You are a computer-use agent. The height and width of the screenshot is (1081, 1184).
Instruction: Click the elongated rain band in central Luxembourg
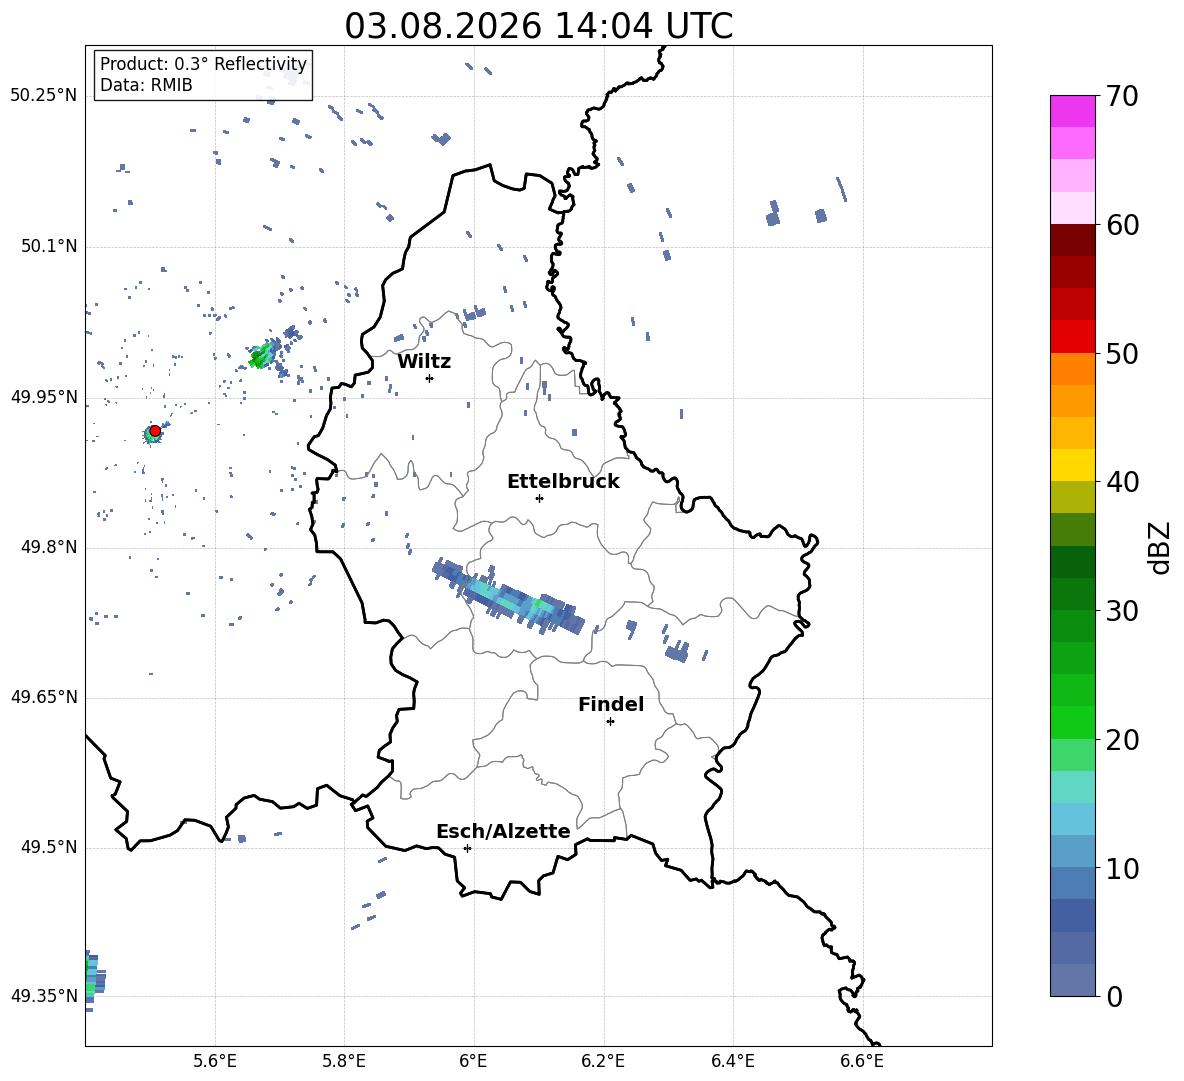[508, 597]
